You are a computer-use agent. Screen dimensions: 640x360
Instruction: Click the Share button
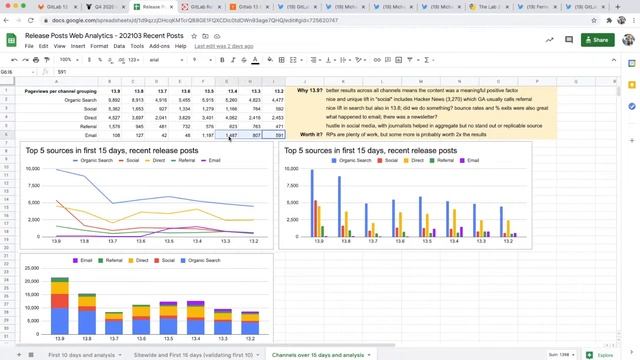(x=598, y=40)
